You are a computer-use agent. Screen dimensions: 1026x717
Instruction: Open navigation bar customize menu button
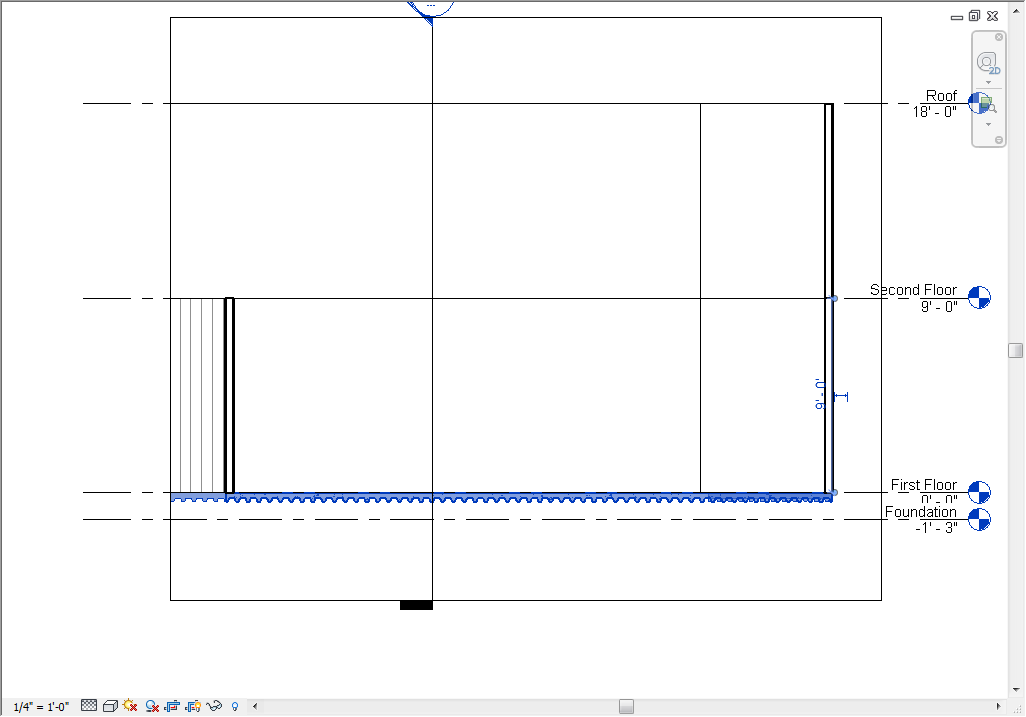point(999,140)
